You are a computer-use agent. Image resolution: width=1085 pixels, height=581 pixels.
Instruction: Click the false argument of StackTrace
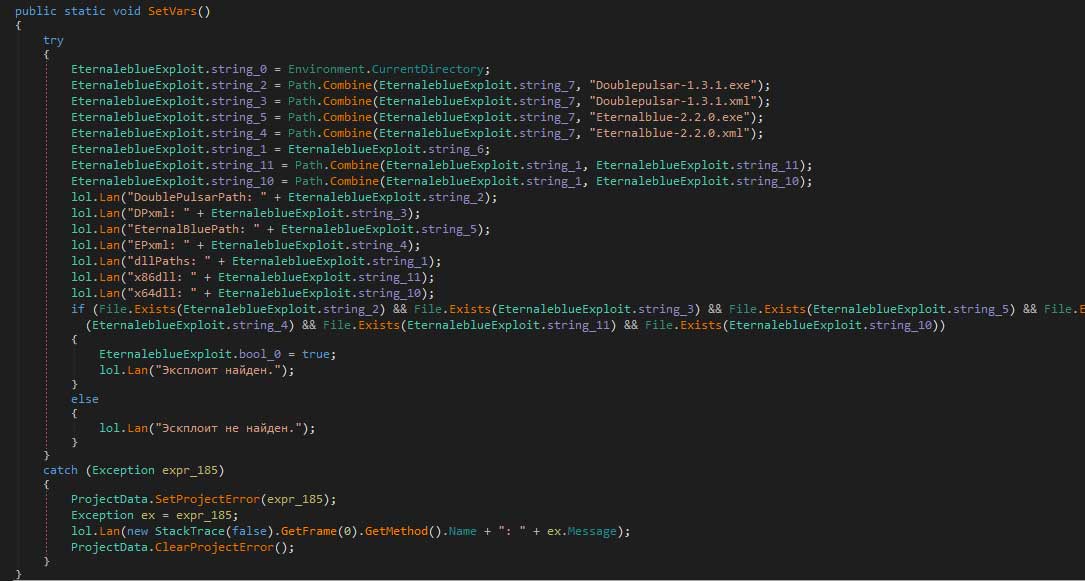[x=248, y=531]
